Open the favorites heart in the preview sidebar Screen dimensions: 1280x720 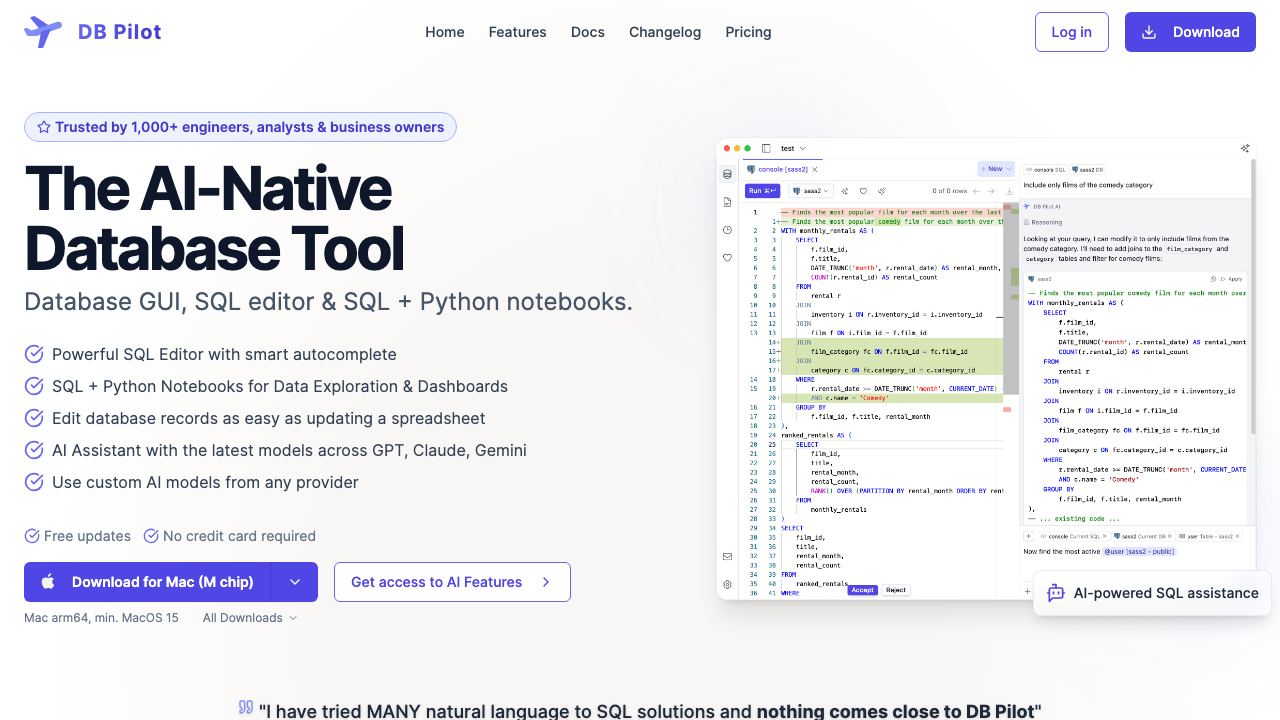(x=727, y=258)
